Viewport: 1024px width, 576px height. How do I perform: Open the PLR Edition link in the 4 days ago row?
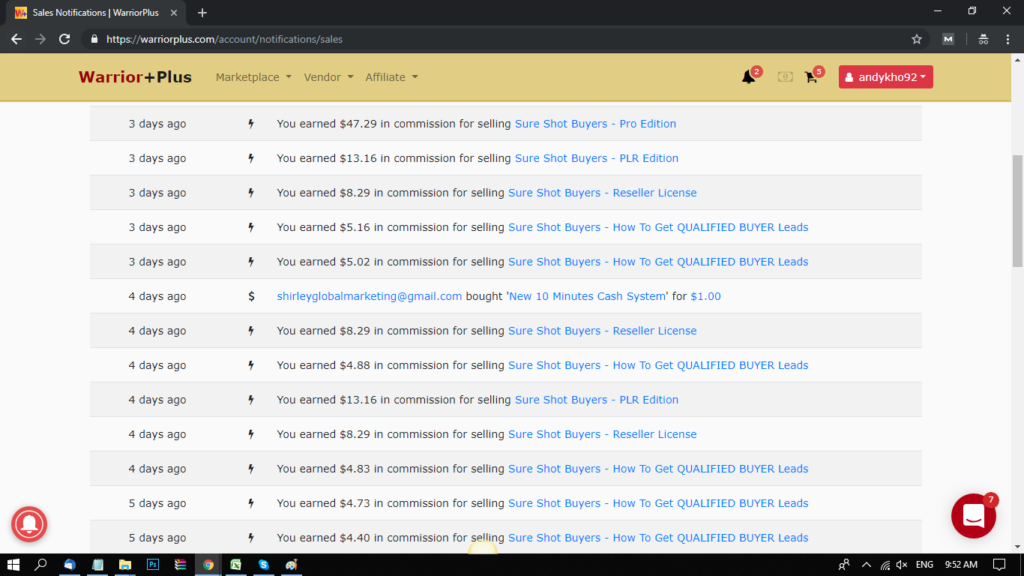point(596,400)
